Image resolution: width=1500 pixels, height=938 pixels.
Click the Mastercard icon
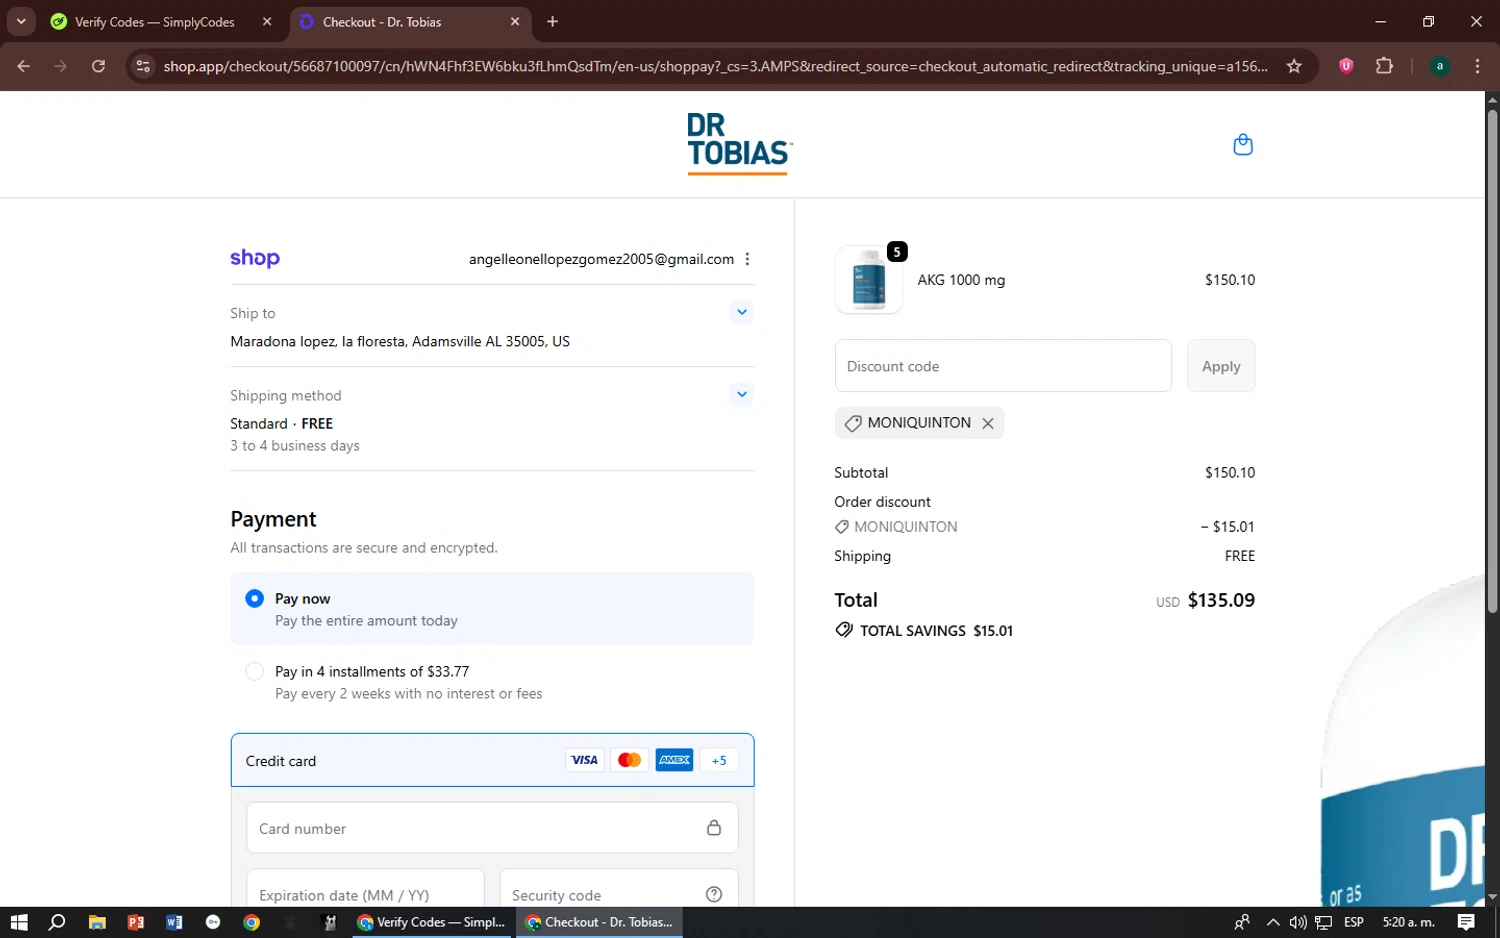pyautogui.click(x=629, y=760)
